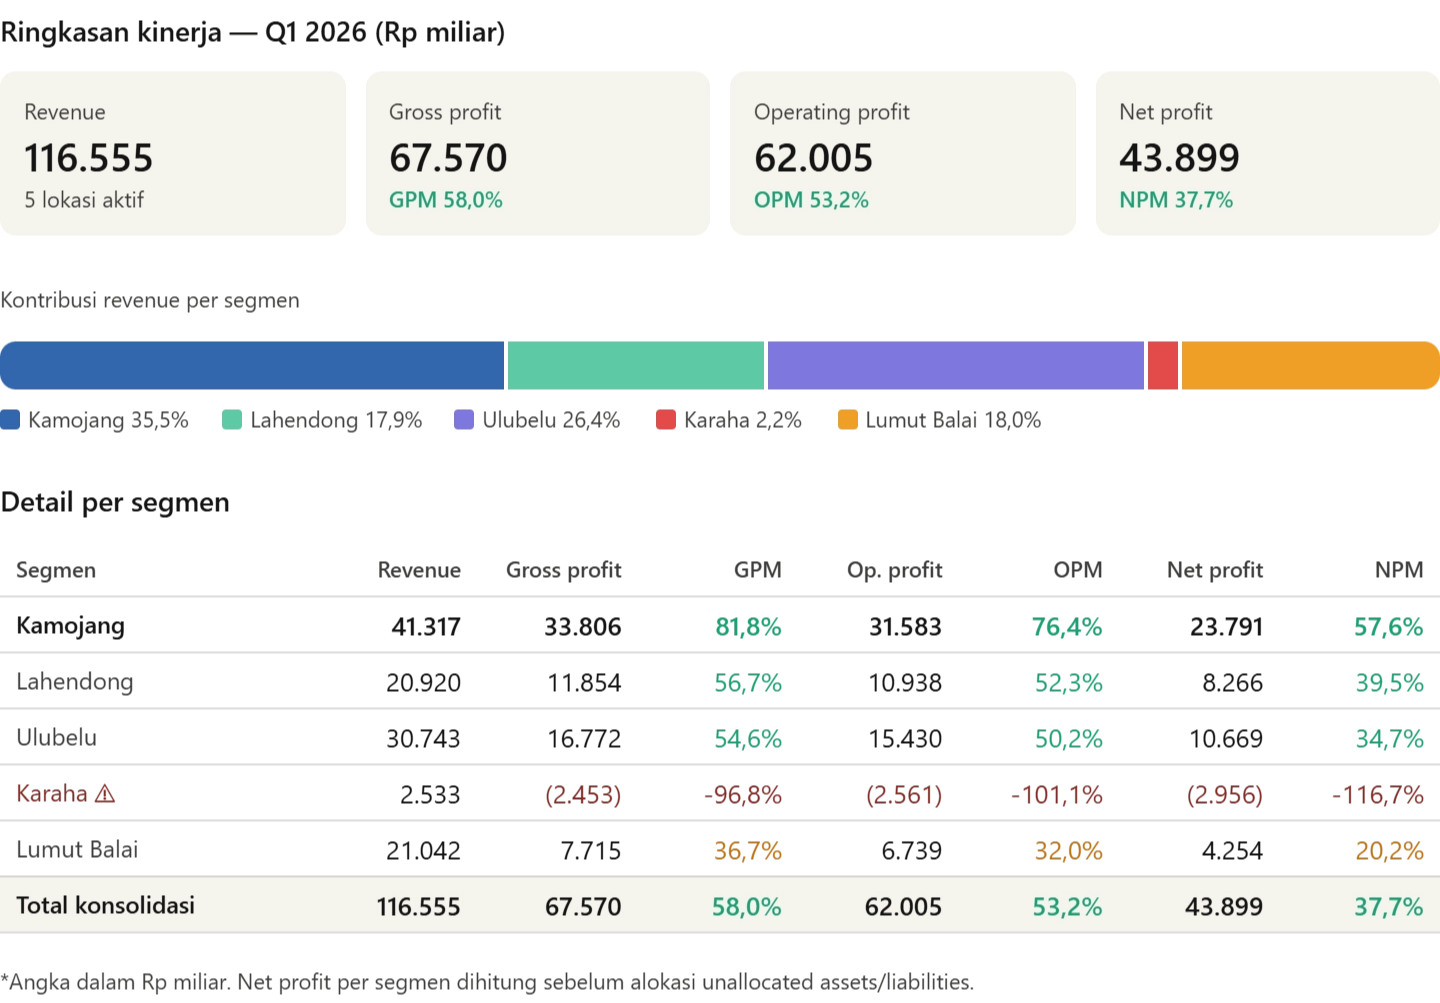Screen dimensions: 1440x1003
Task: Click the "GPM" column header
Action: pos(758,570)
